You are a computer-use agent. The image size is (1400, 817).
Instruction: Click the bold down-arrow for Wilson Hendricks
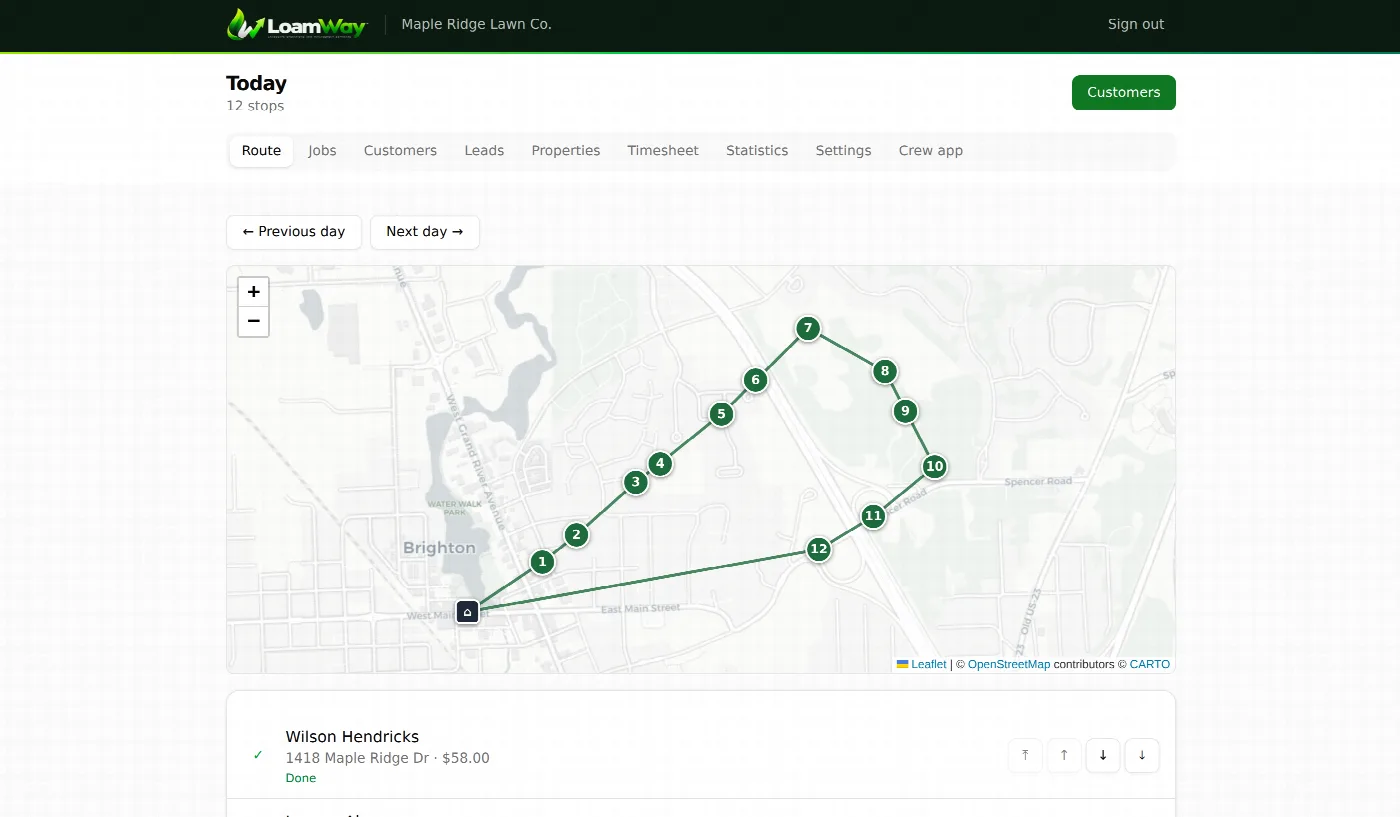tap(1103, 756)
